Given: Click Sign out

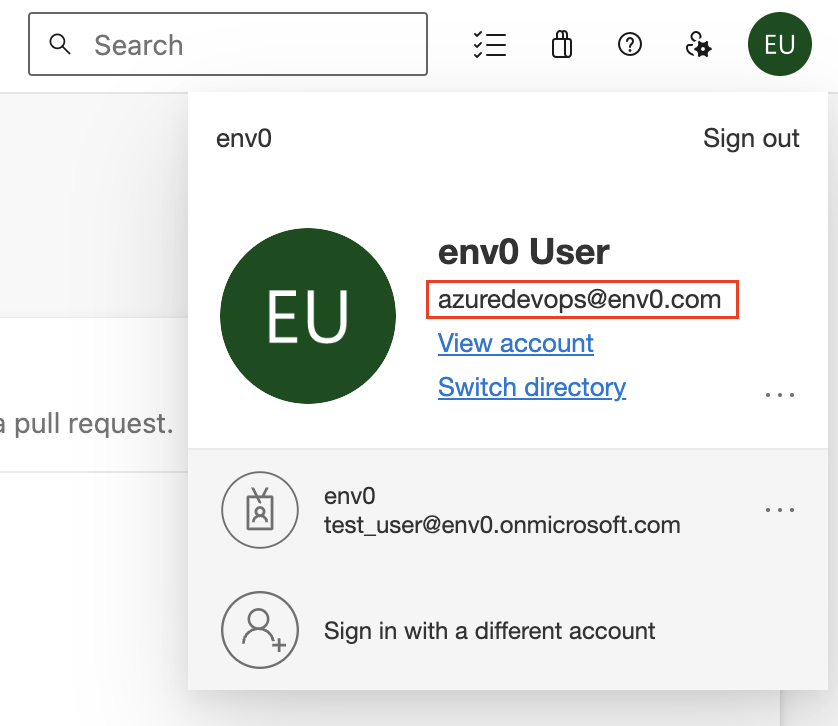Looking at the screenshot, I should coord(751,138).
